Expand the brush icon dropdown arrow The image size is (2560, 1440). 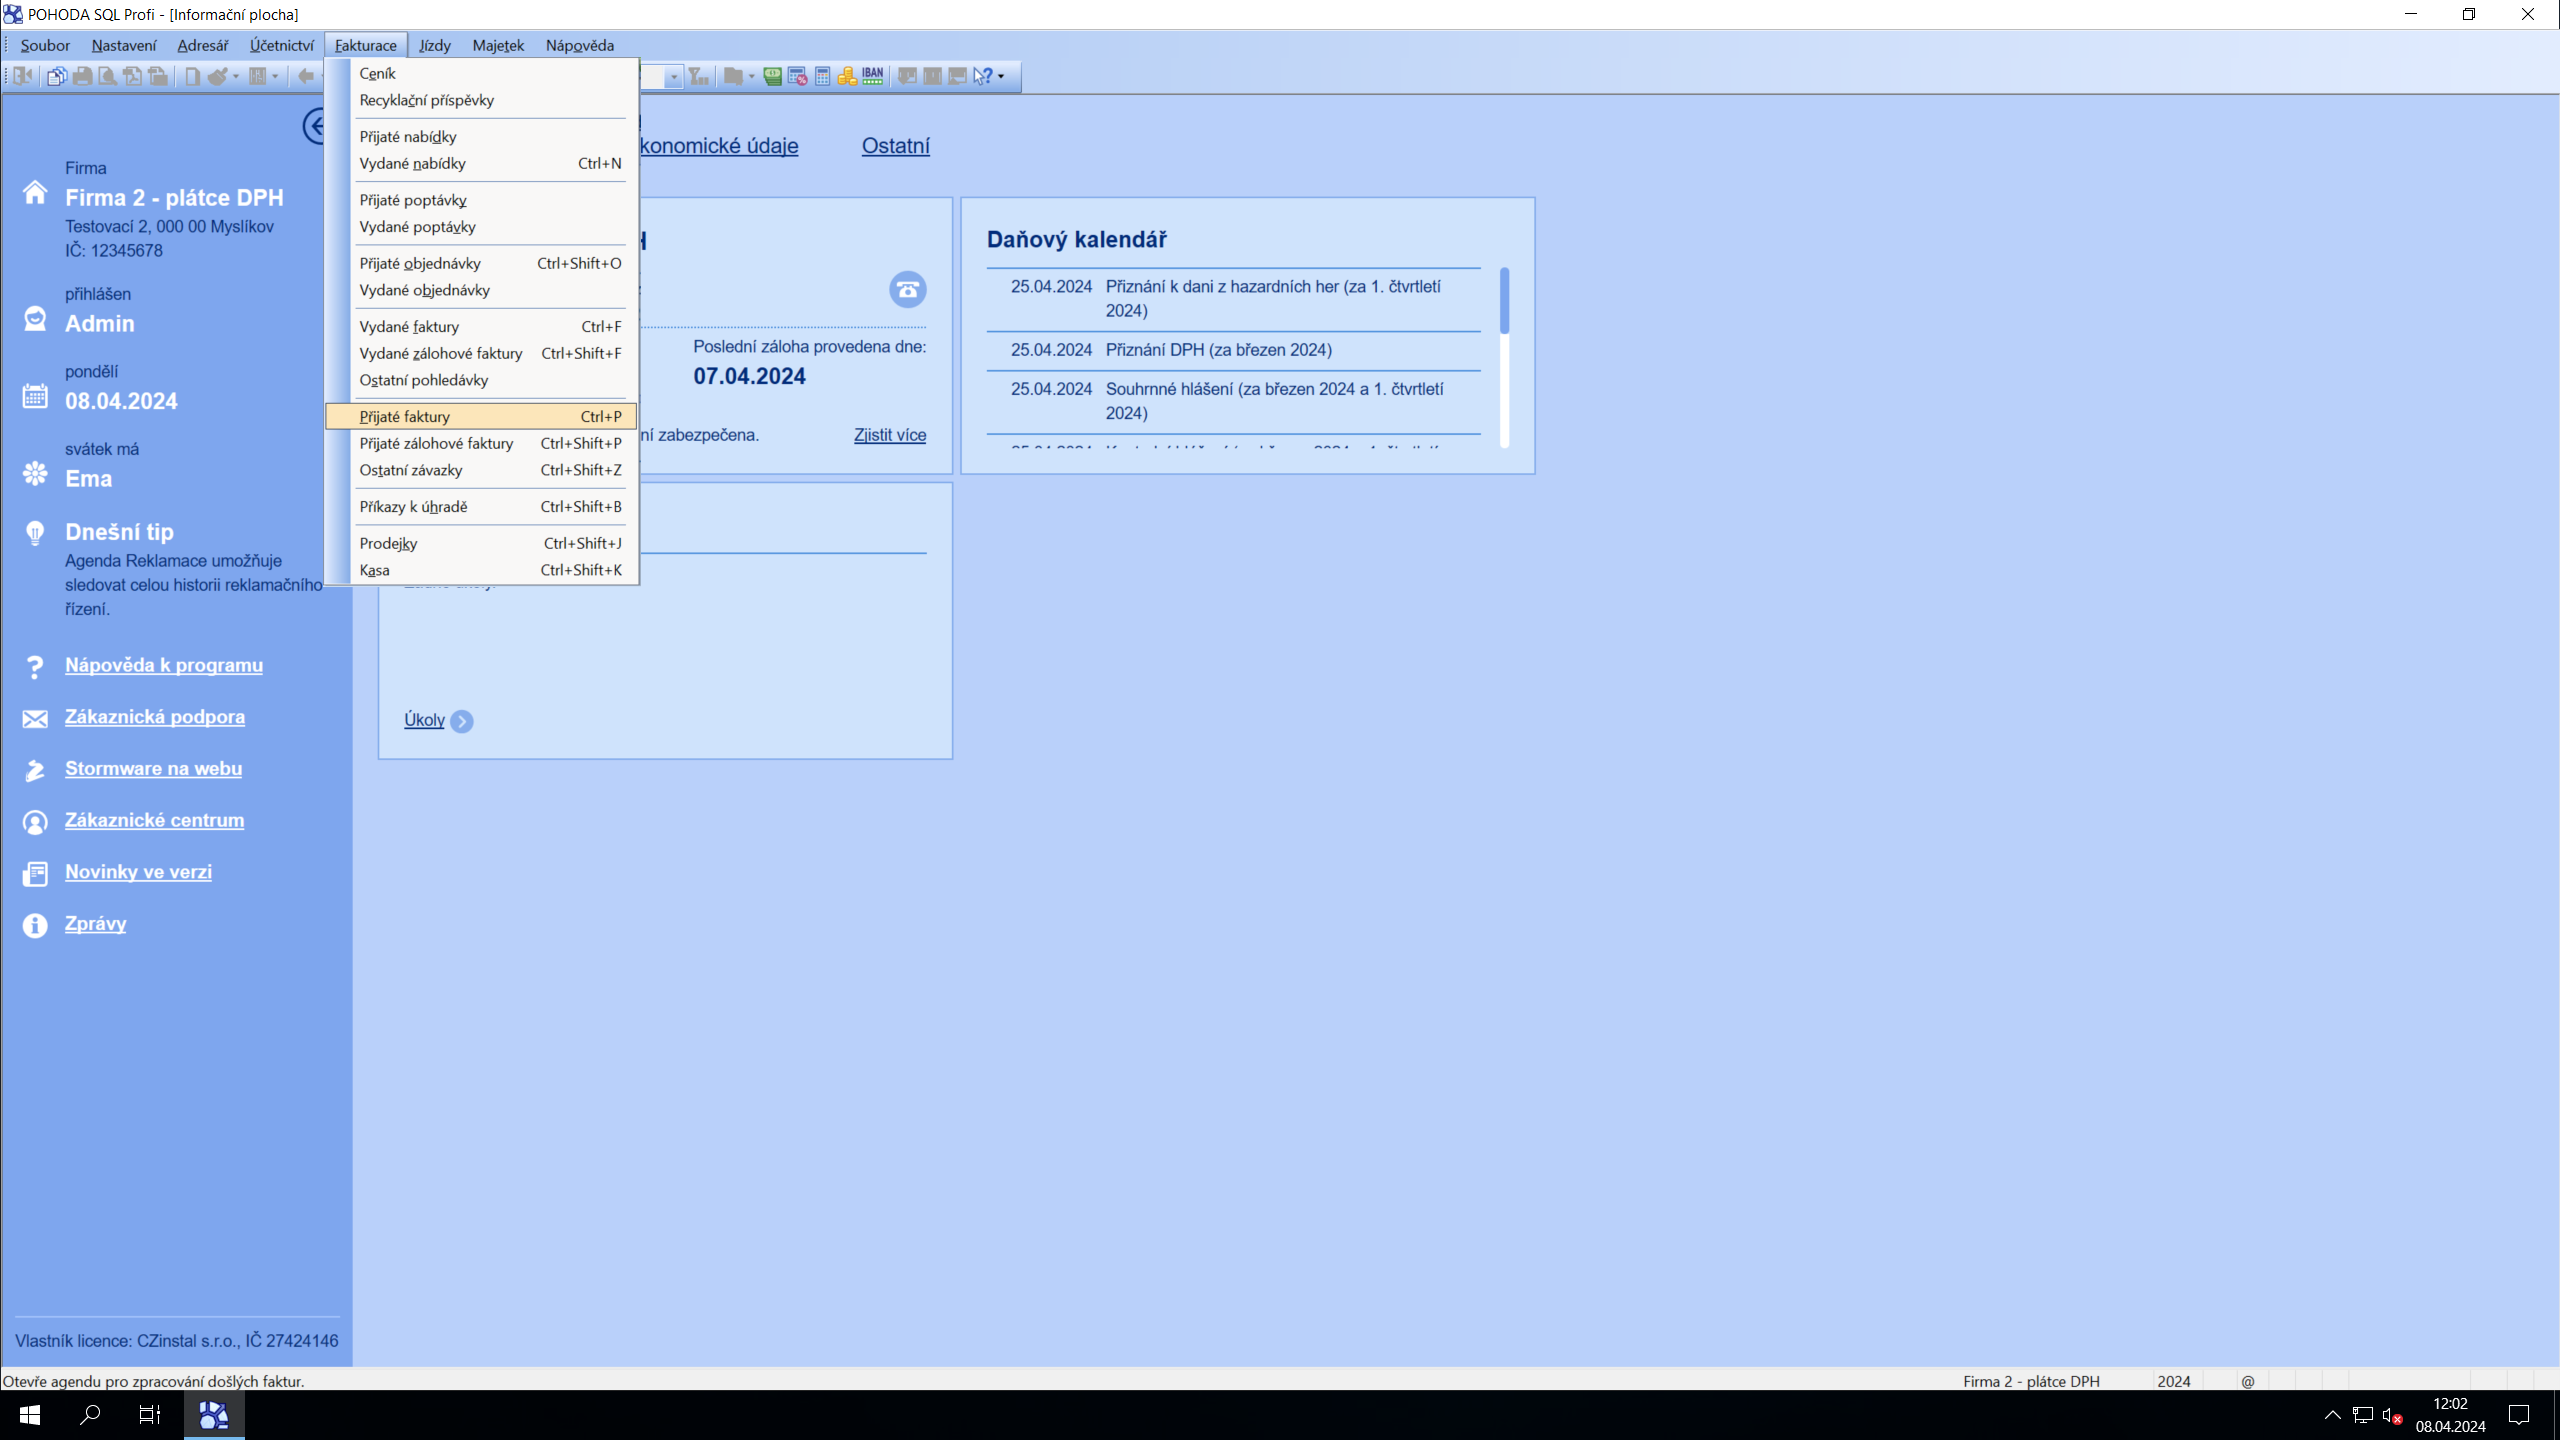click(236, 76)
